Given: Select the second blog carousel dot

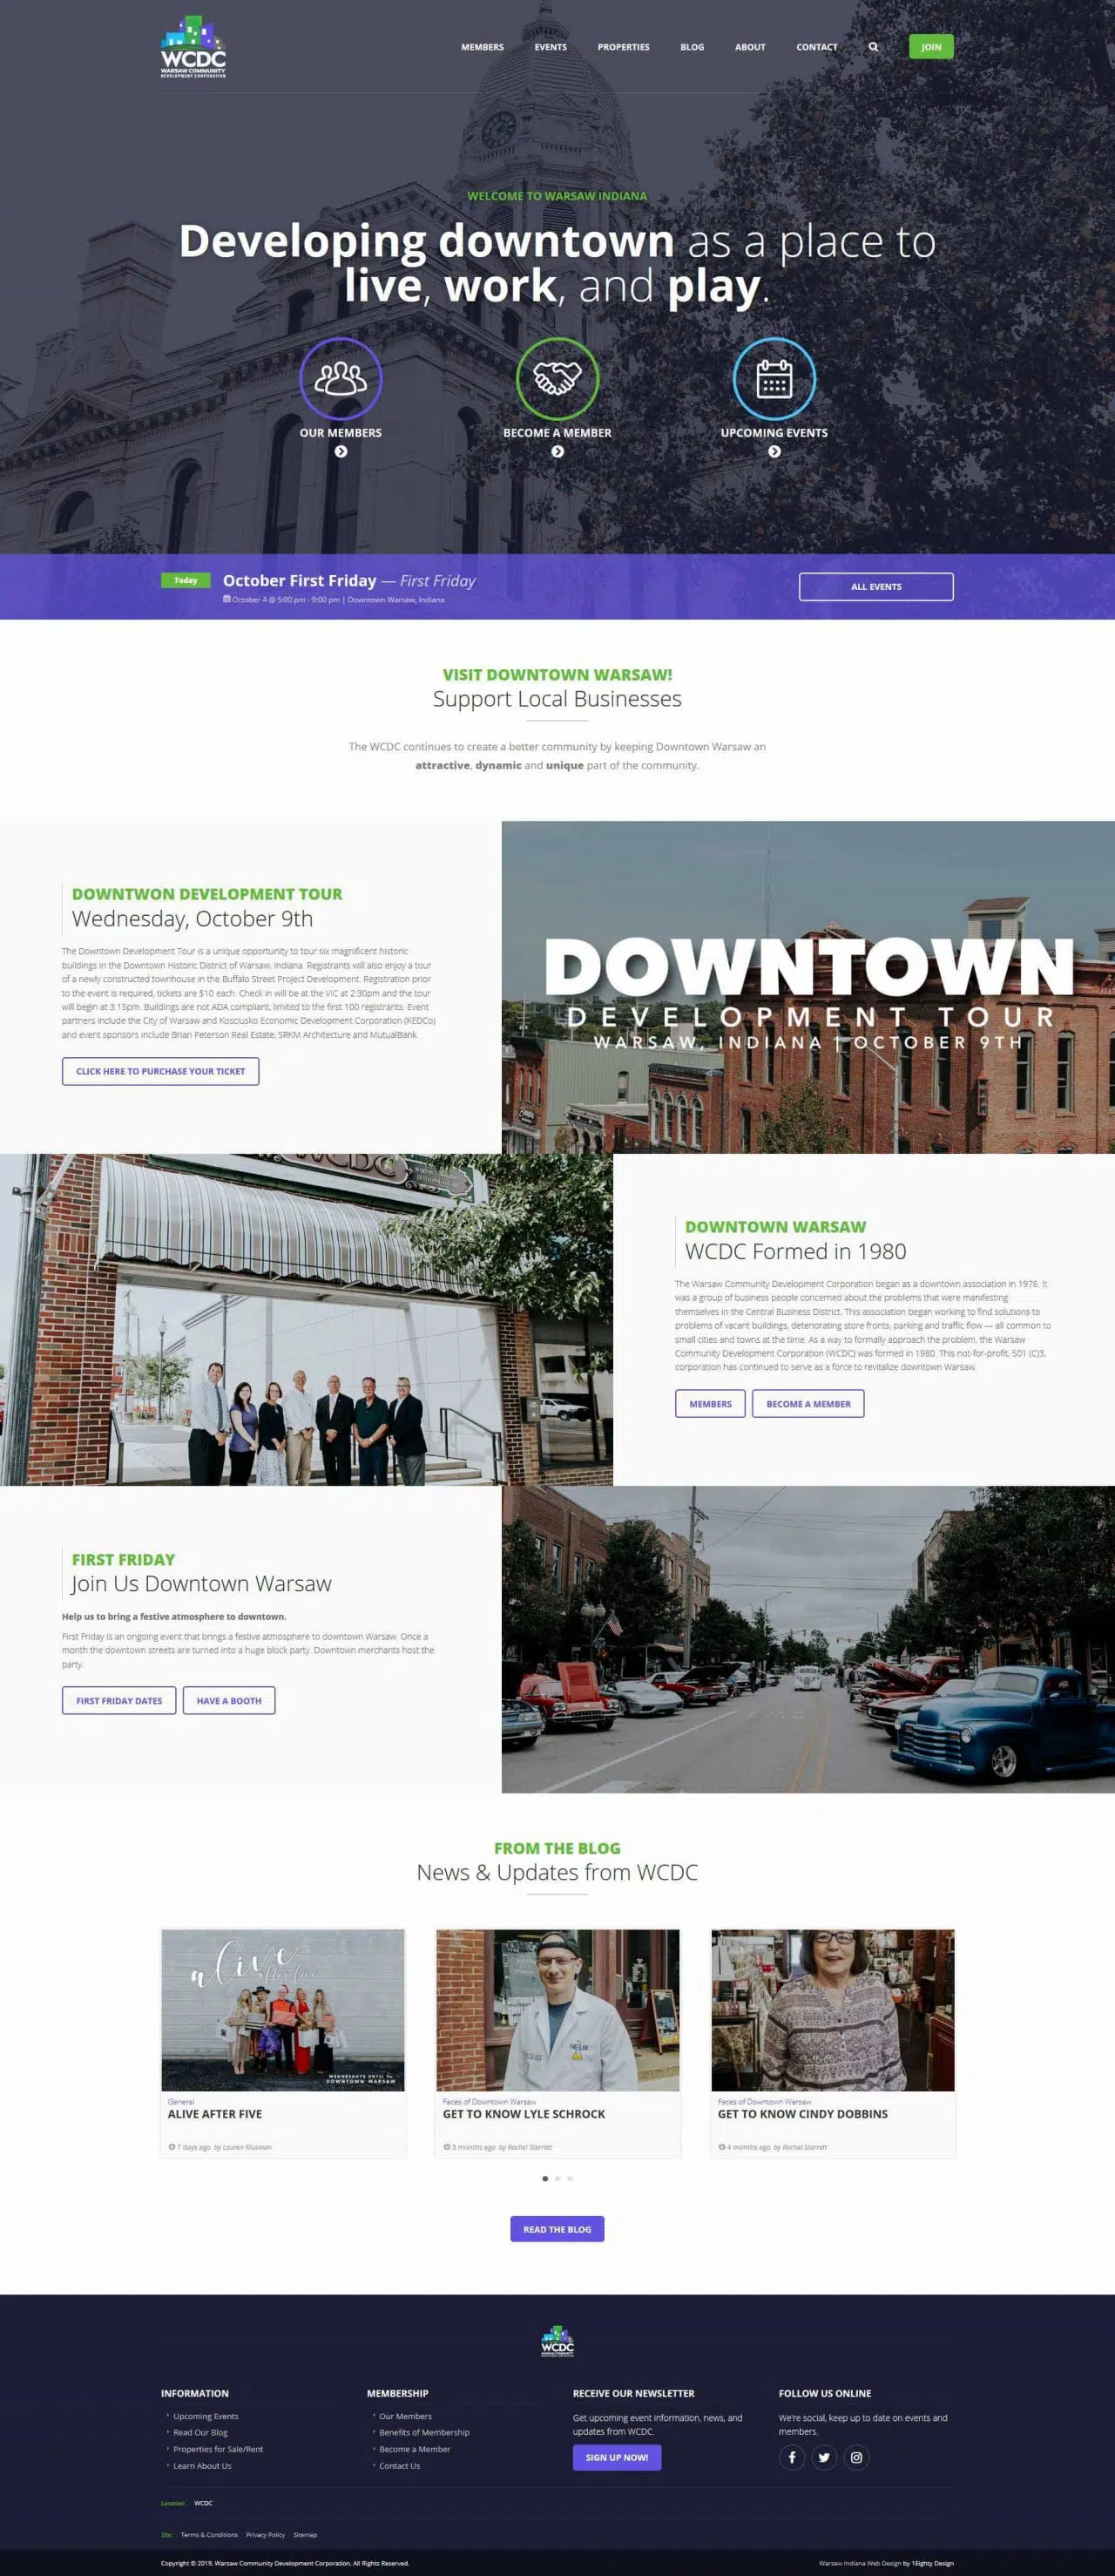Looking at the screenshot, I should (557, 2178).
